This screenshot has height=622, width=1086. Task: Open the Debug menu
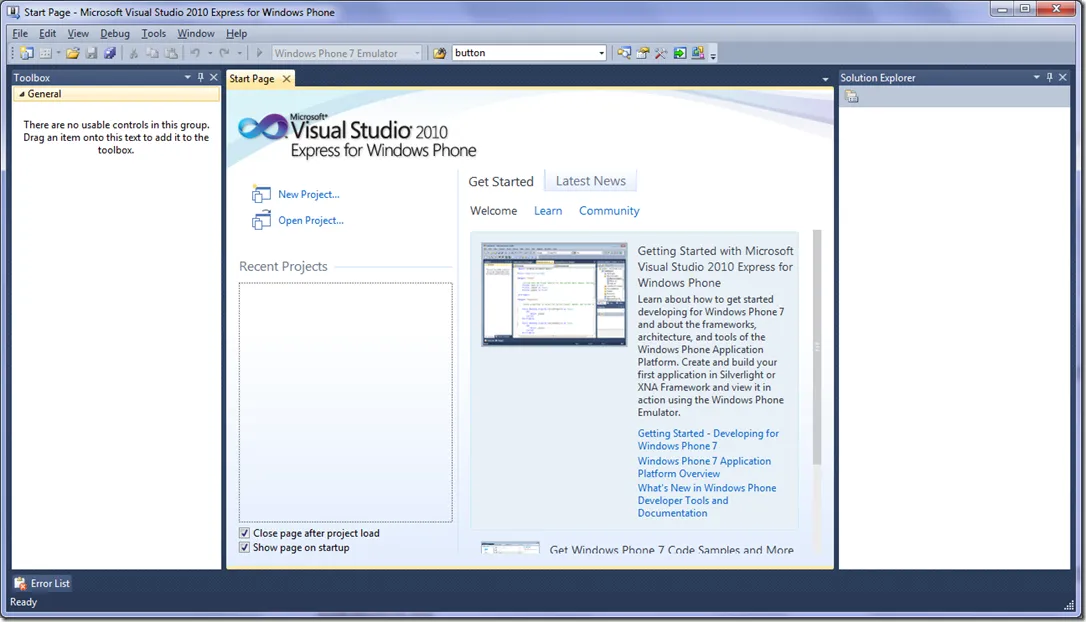click(115, 33)
